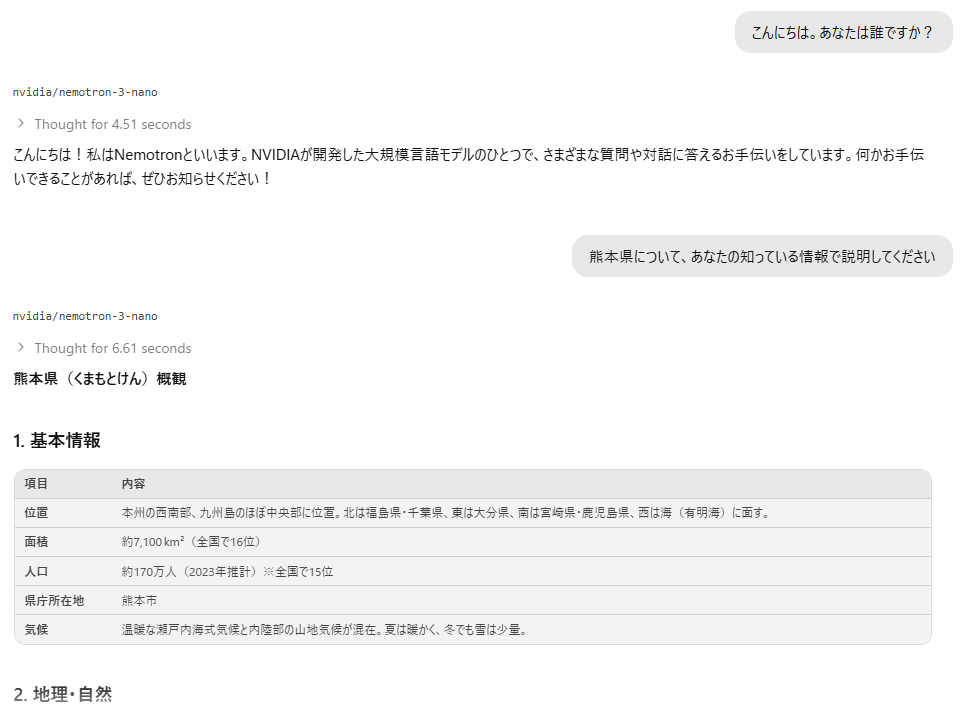
Task: Open the "Thought for 6.61 seconds" reasoning text
Action: pyautogui.click(x=112, y=348)
